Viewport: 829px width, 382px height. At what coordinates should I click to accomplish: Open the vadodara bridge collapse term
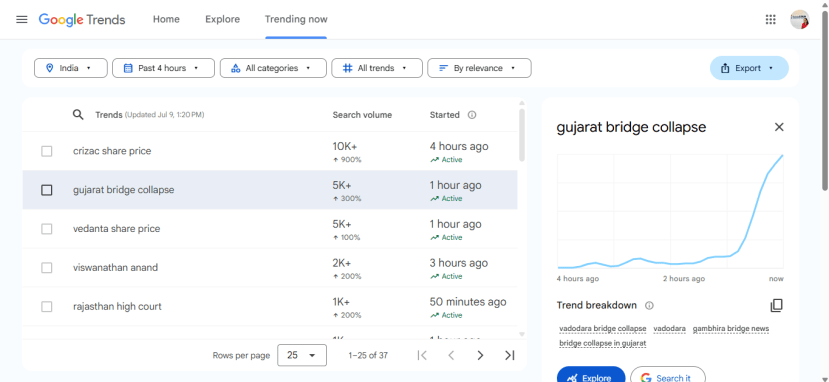(603, 329)
